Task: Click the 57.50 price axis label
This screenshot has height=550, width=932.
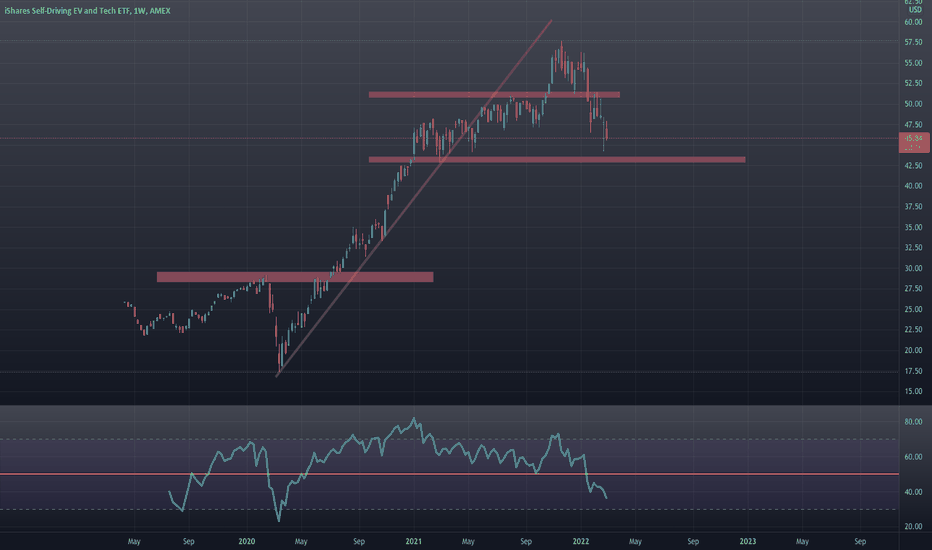Action: [x=913, y=42]
